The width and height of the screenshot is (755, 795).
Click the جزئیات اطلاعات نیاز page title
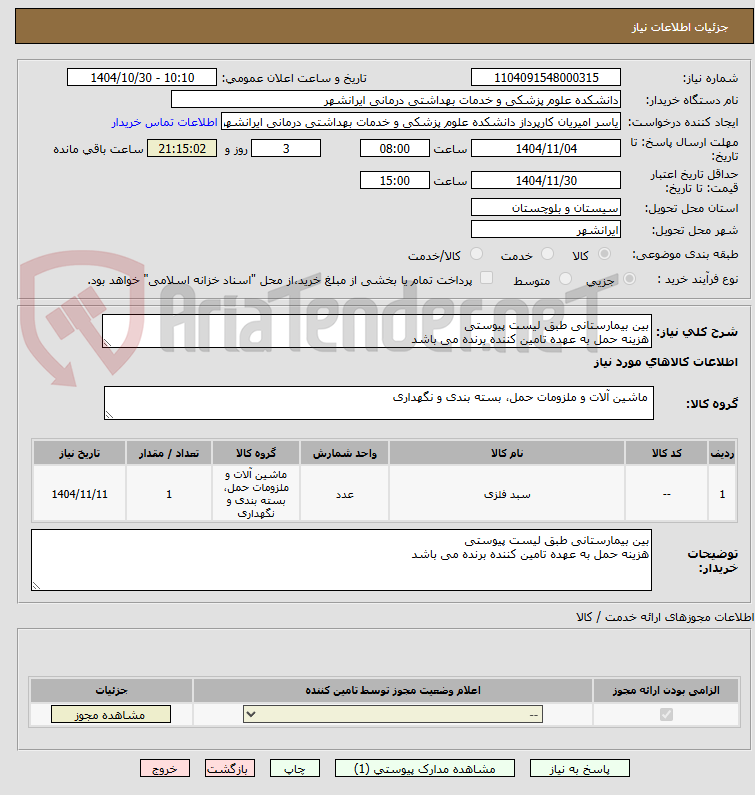pyautogui.click(x=679, y=27)
